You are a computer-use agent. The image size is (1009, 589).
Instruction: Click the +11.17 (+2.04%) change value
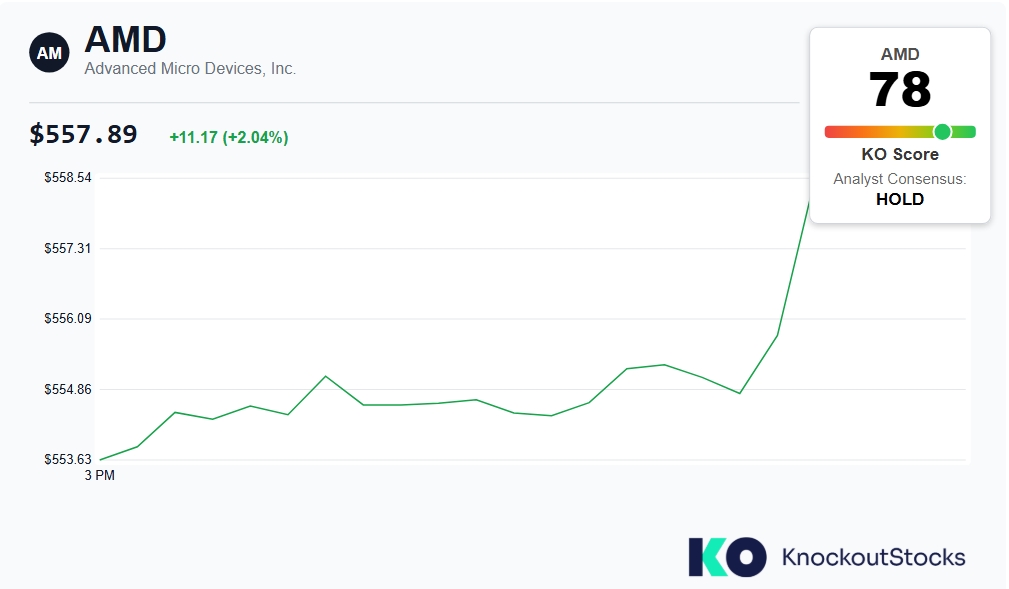(x=228, y=137)
